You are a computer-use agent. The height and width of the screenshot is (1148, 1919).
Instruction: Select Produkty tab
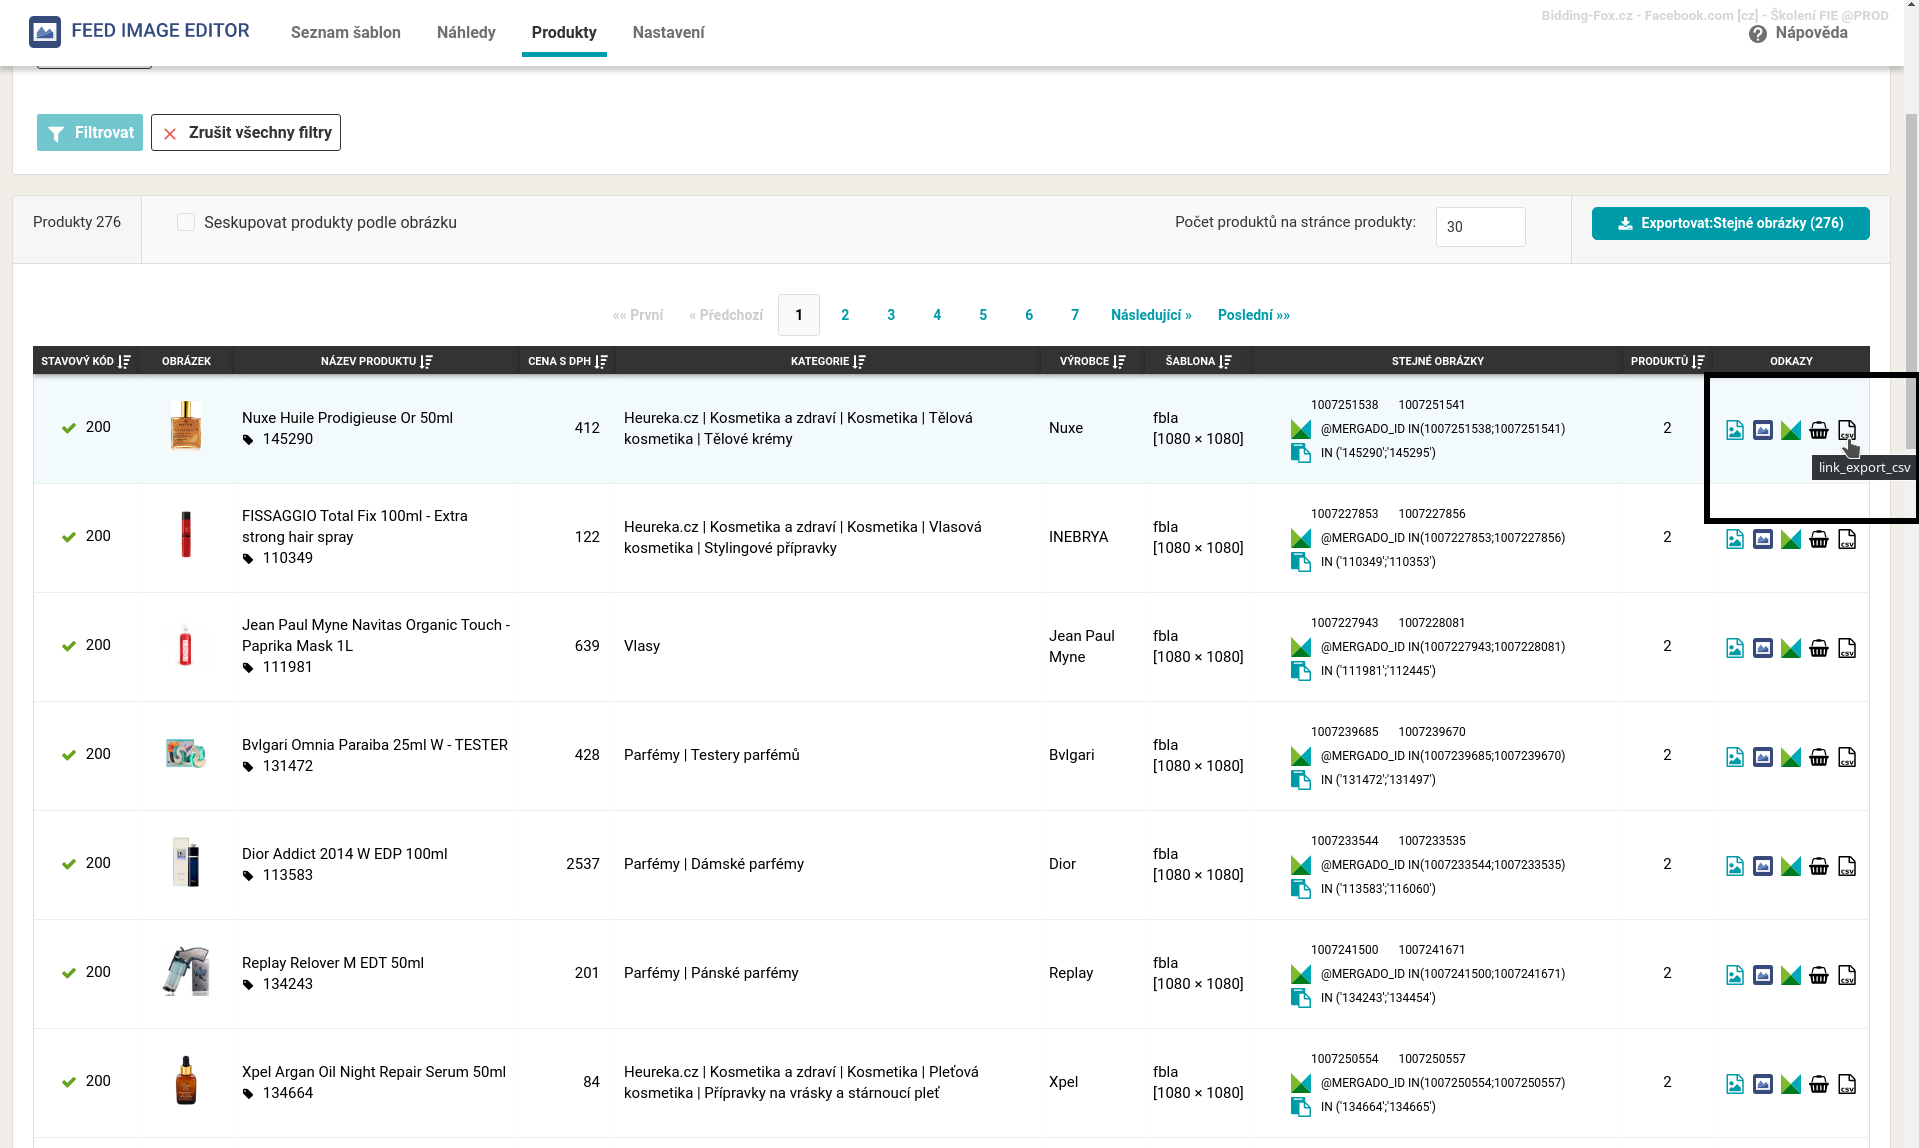point(564,32)
